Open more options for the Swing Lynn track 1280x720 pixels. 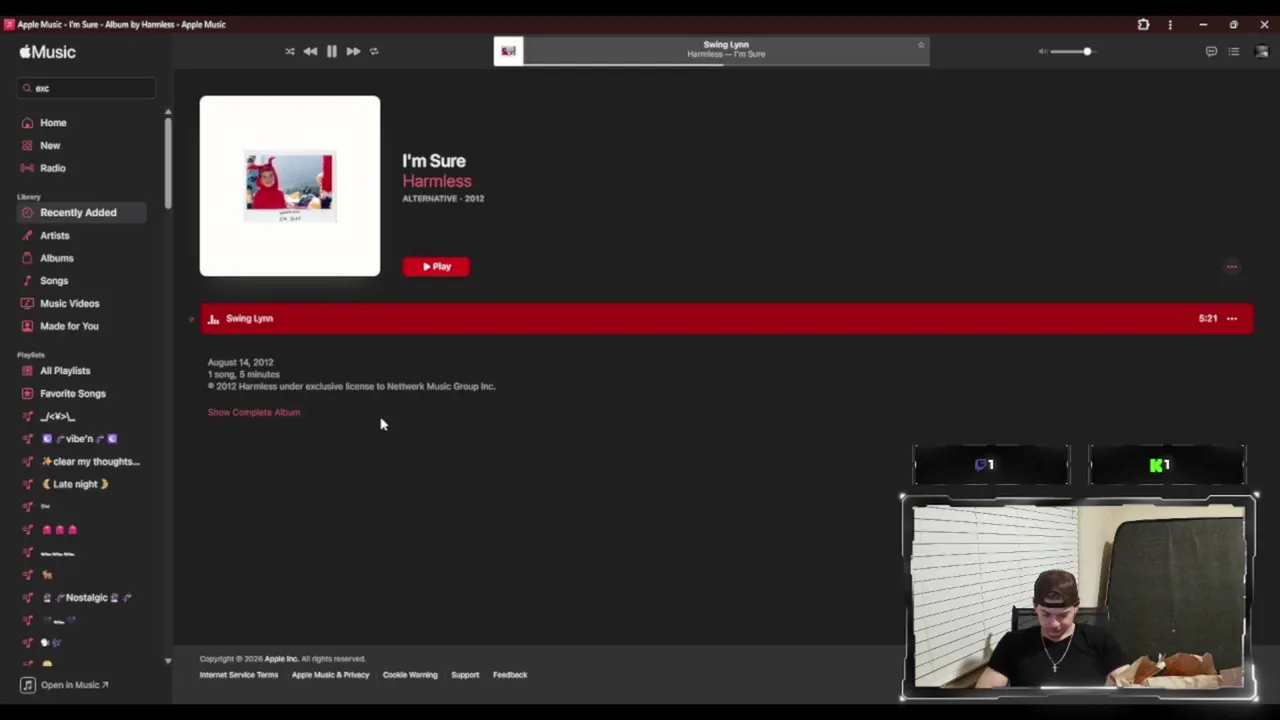coord(1232,319)
